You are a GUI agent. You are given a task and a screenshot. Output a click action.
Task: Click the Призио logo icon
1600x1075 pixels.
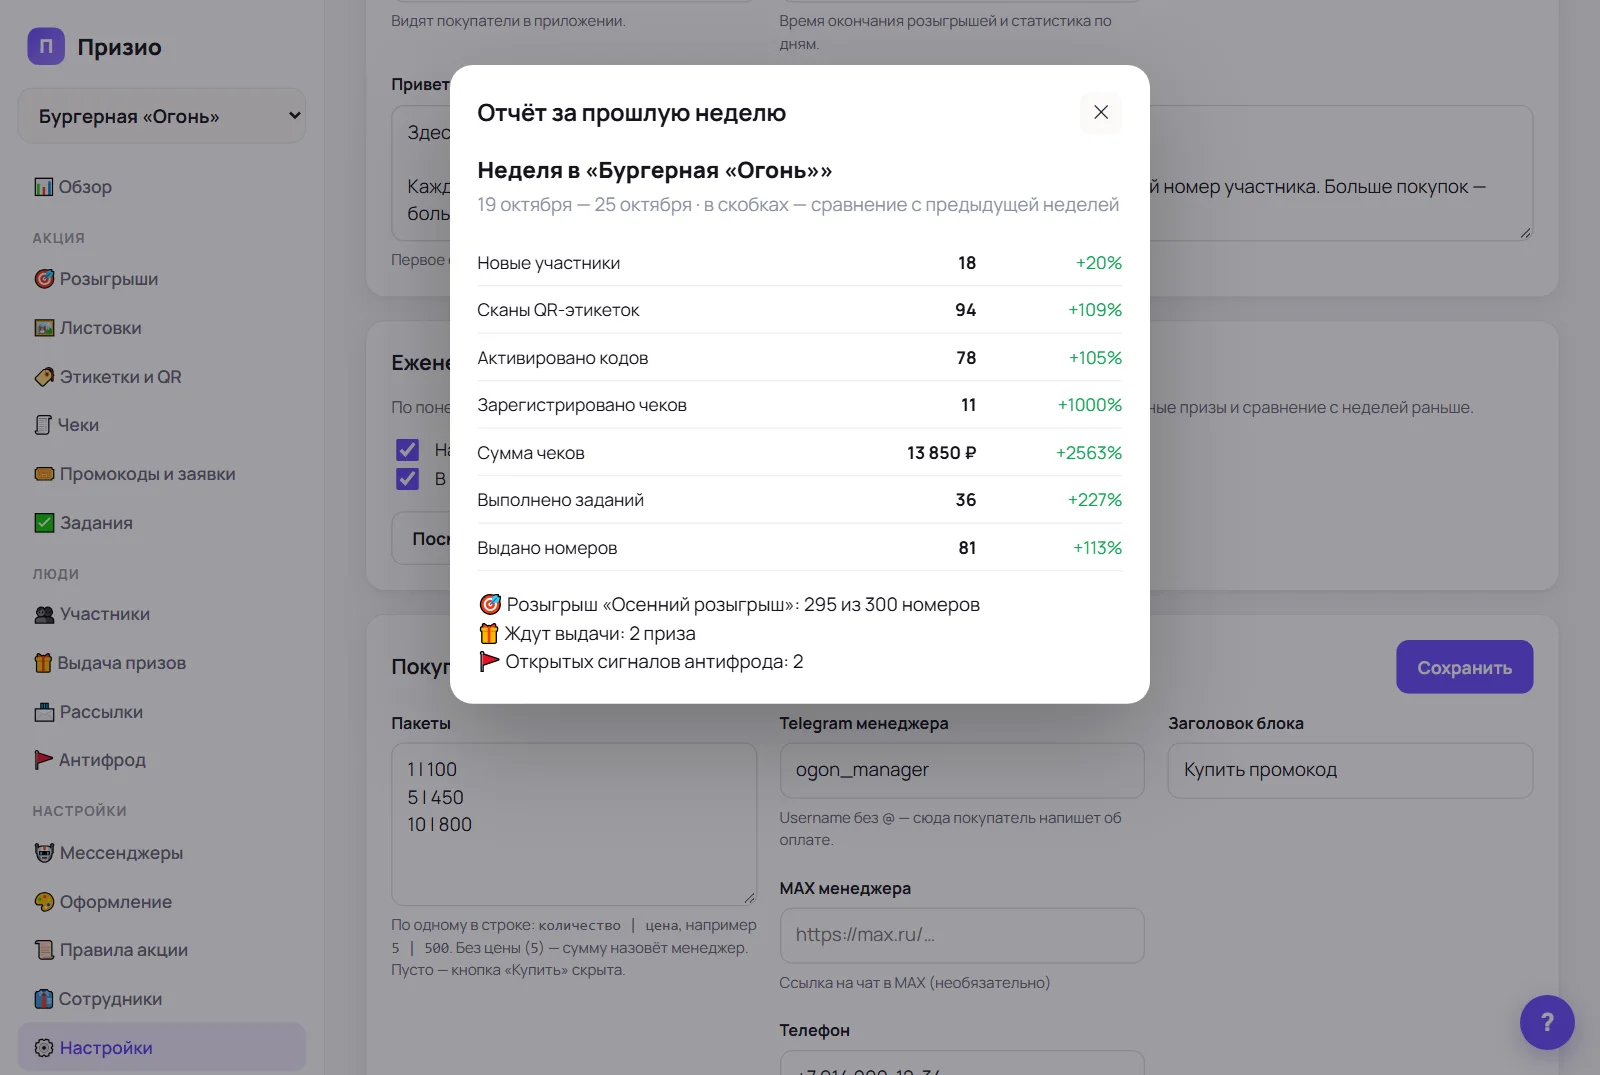(46, 46)
